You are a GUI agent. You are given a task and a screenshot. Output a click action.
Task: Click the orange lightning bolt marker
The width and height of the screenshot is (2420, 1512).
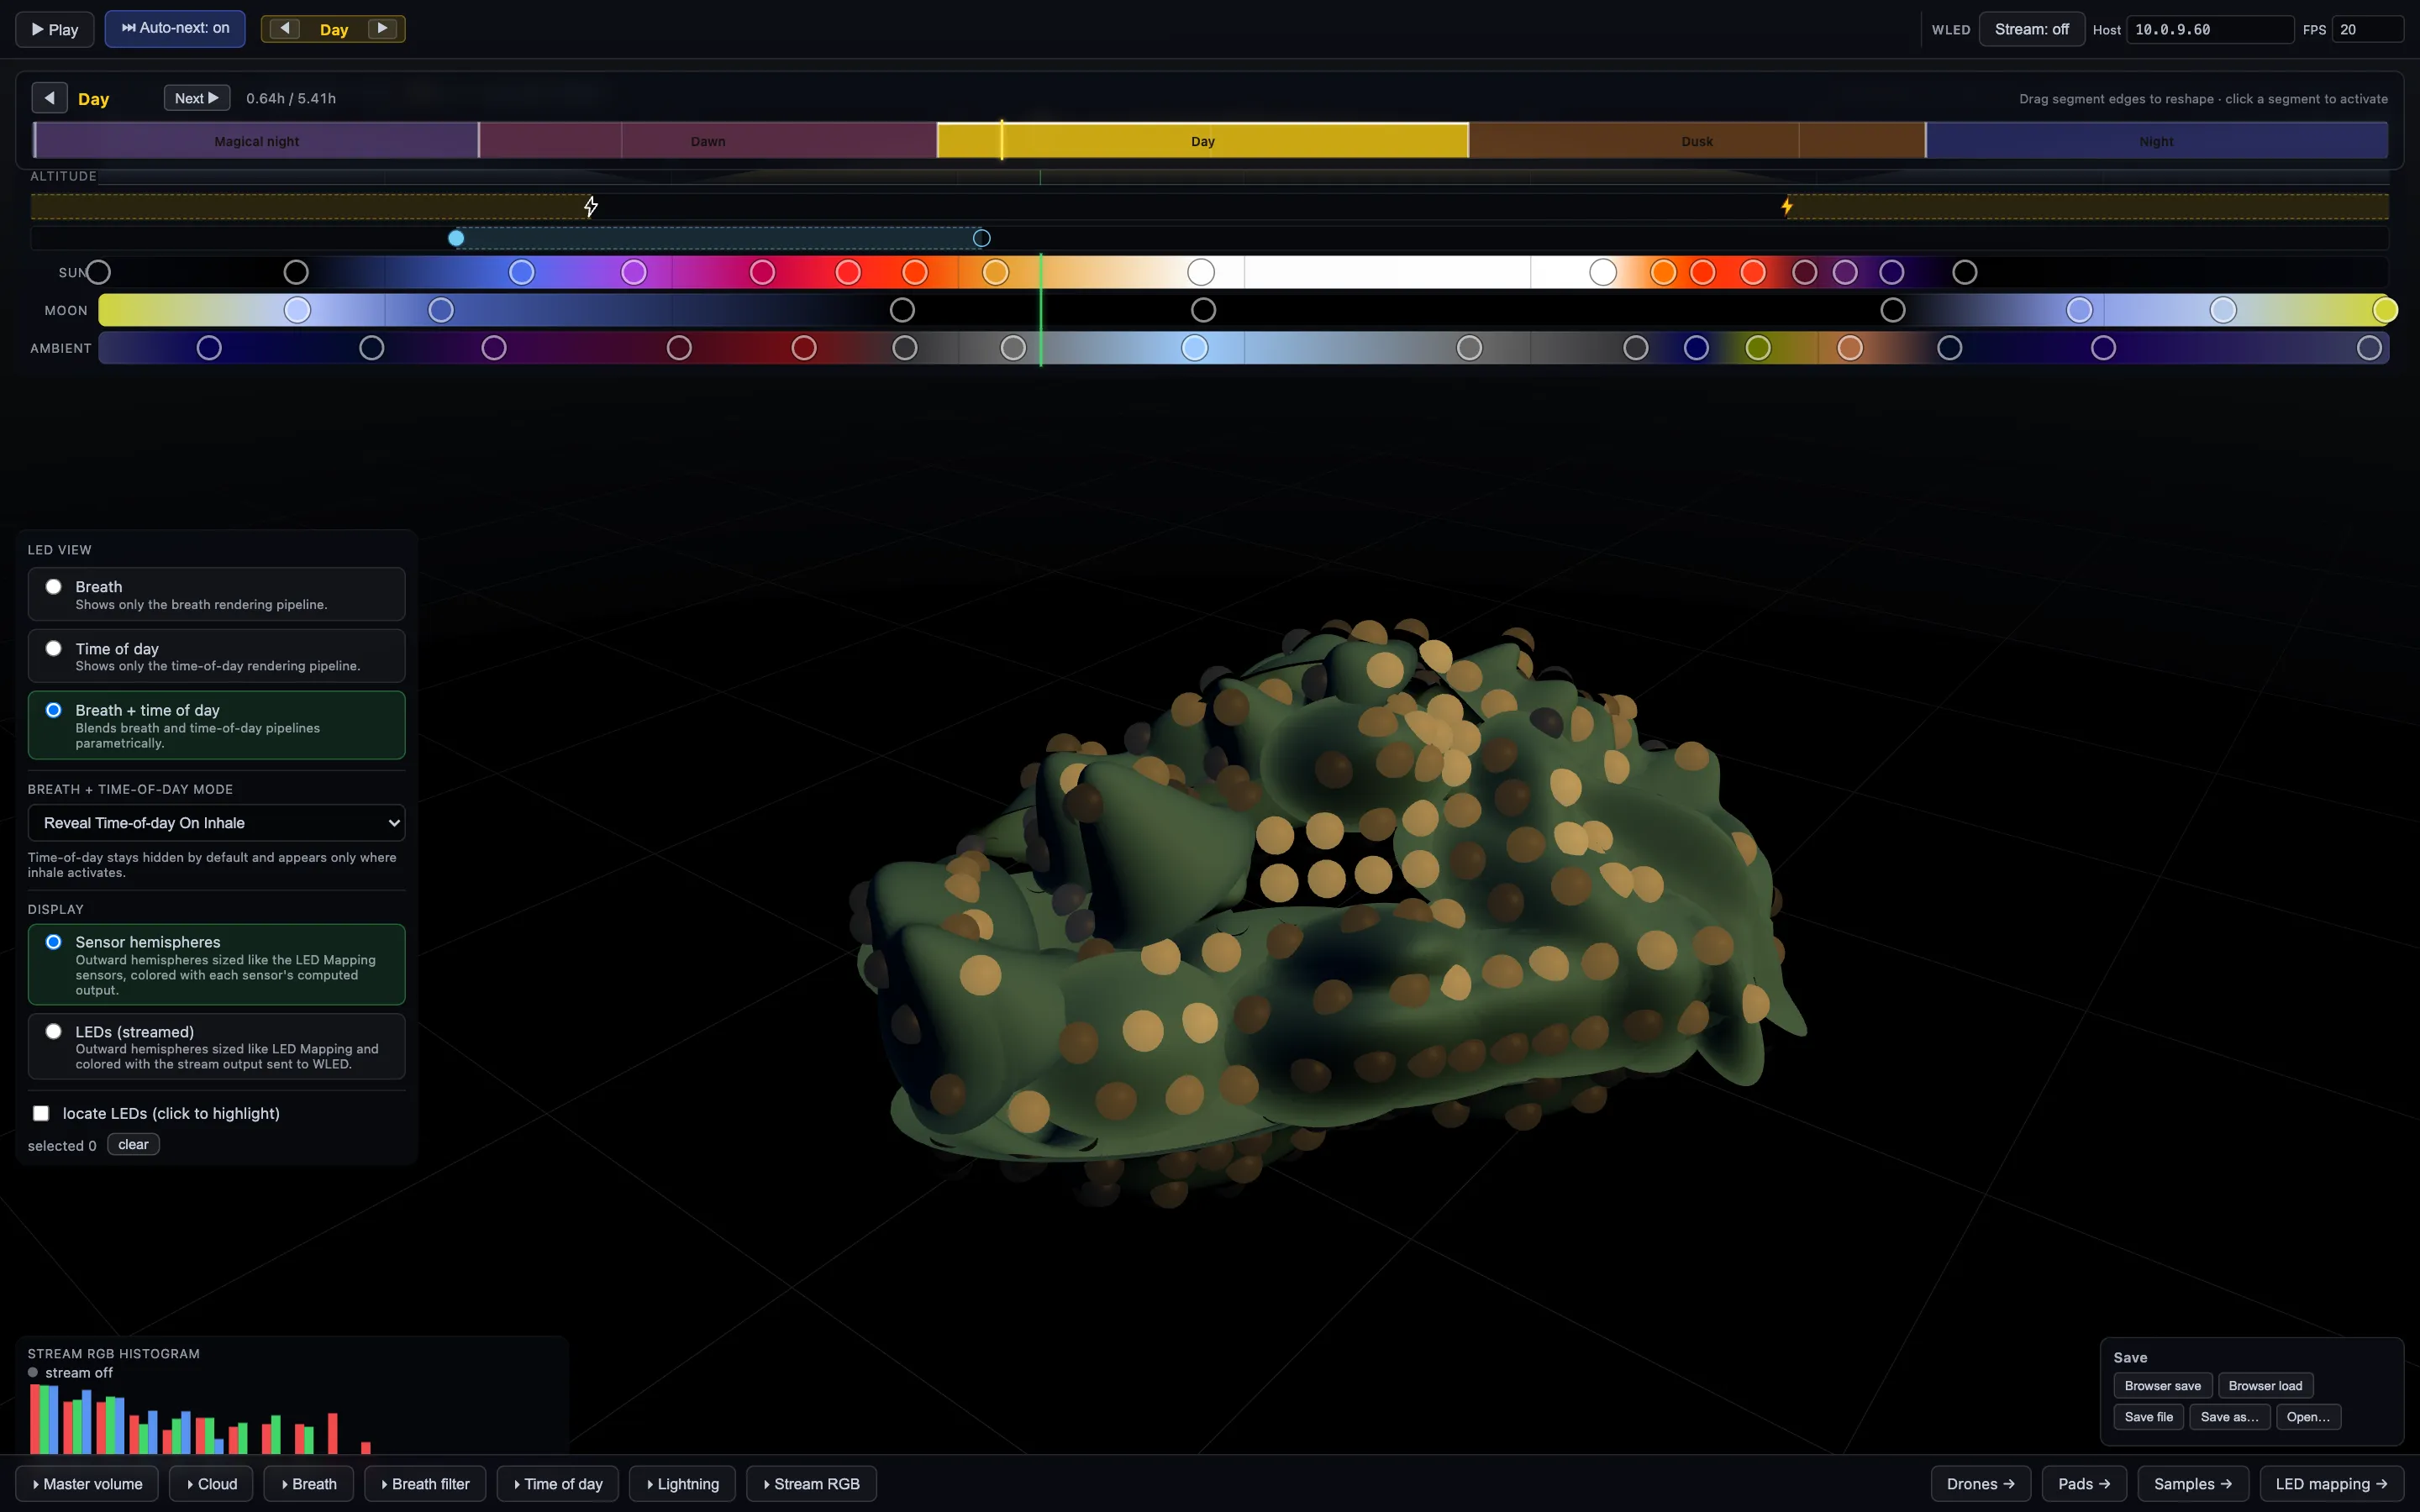pos(1787,207)
